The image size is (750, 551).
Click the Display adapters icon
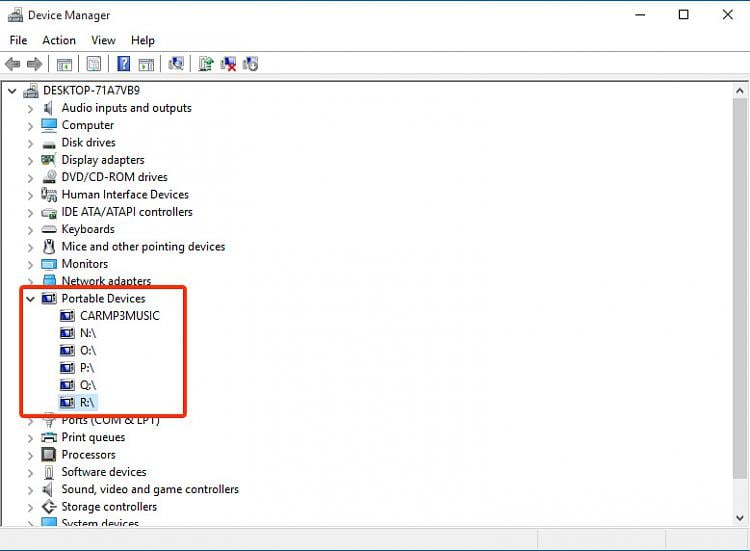pos(49,160)
